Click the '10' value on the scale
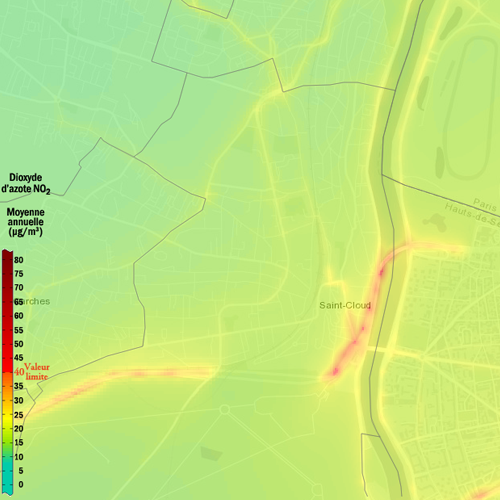500x500 pixels. click(19, 457)
